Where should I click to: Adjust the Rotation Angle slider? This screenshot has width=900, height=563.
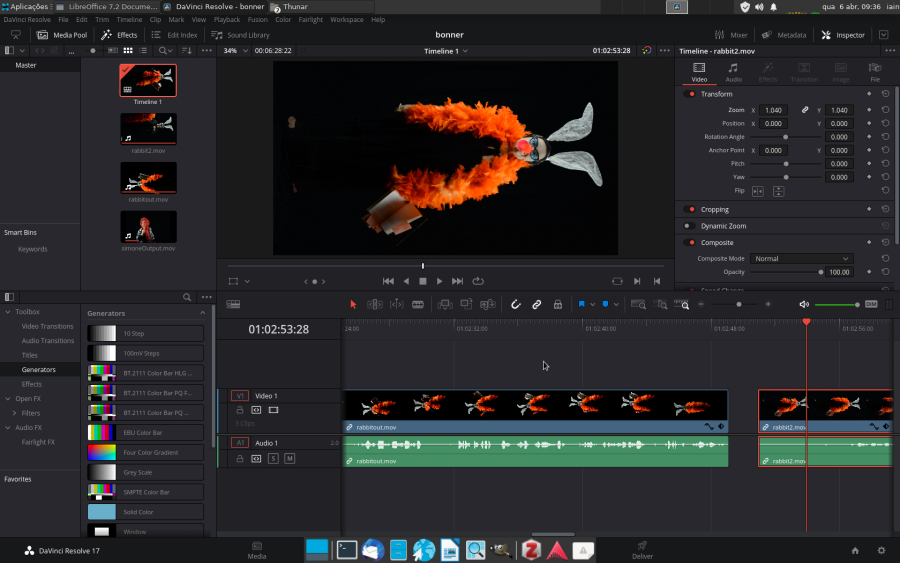785,137
